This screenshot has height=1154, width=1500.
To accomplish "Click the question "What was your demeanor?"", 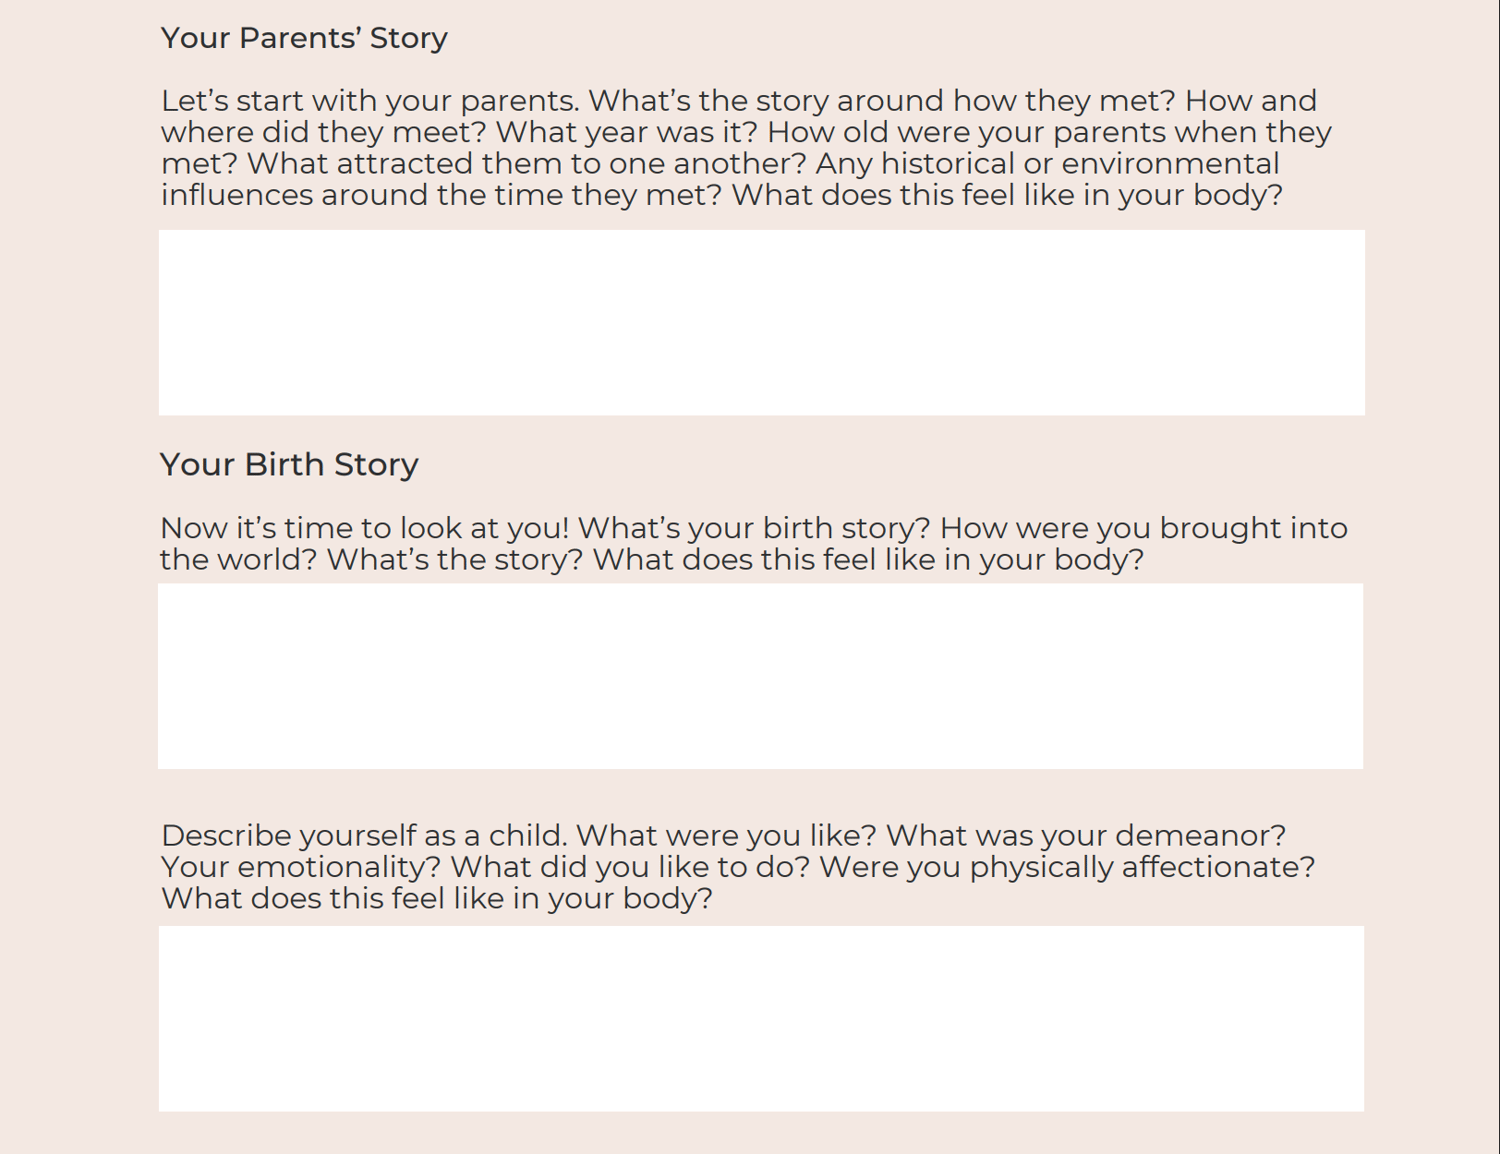I will 1086,835.
